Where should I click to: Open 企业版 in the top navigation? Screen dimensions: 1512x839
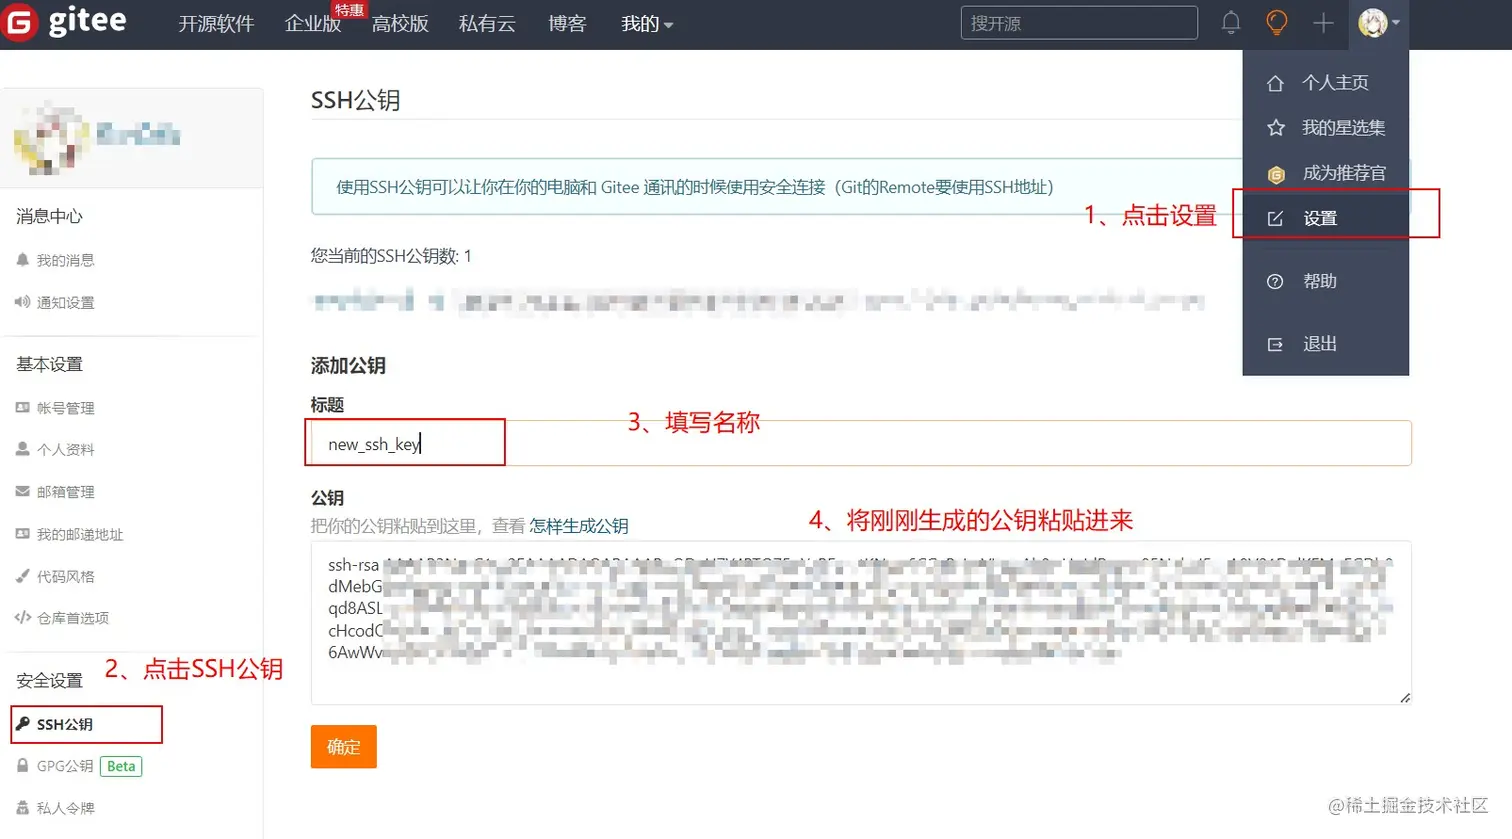tap(313, 24)
